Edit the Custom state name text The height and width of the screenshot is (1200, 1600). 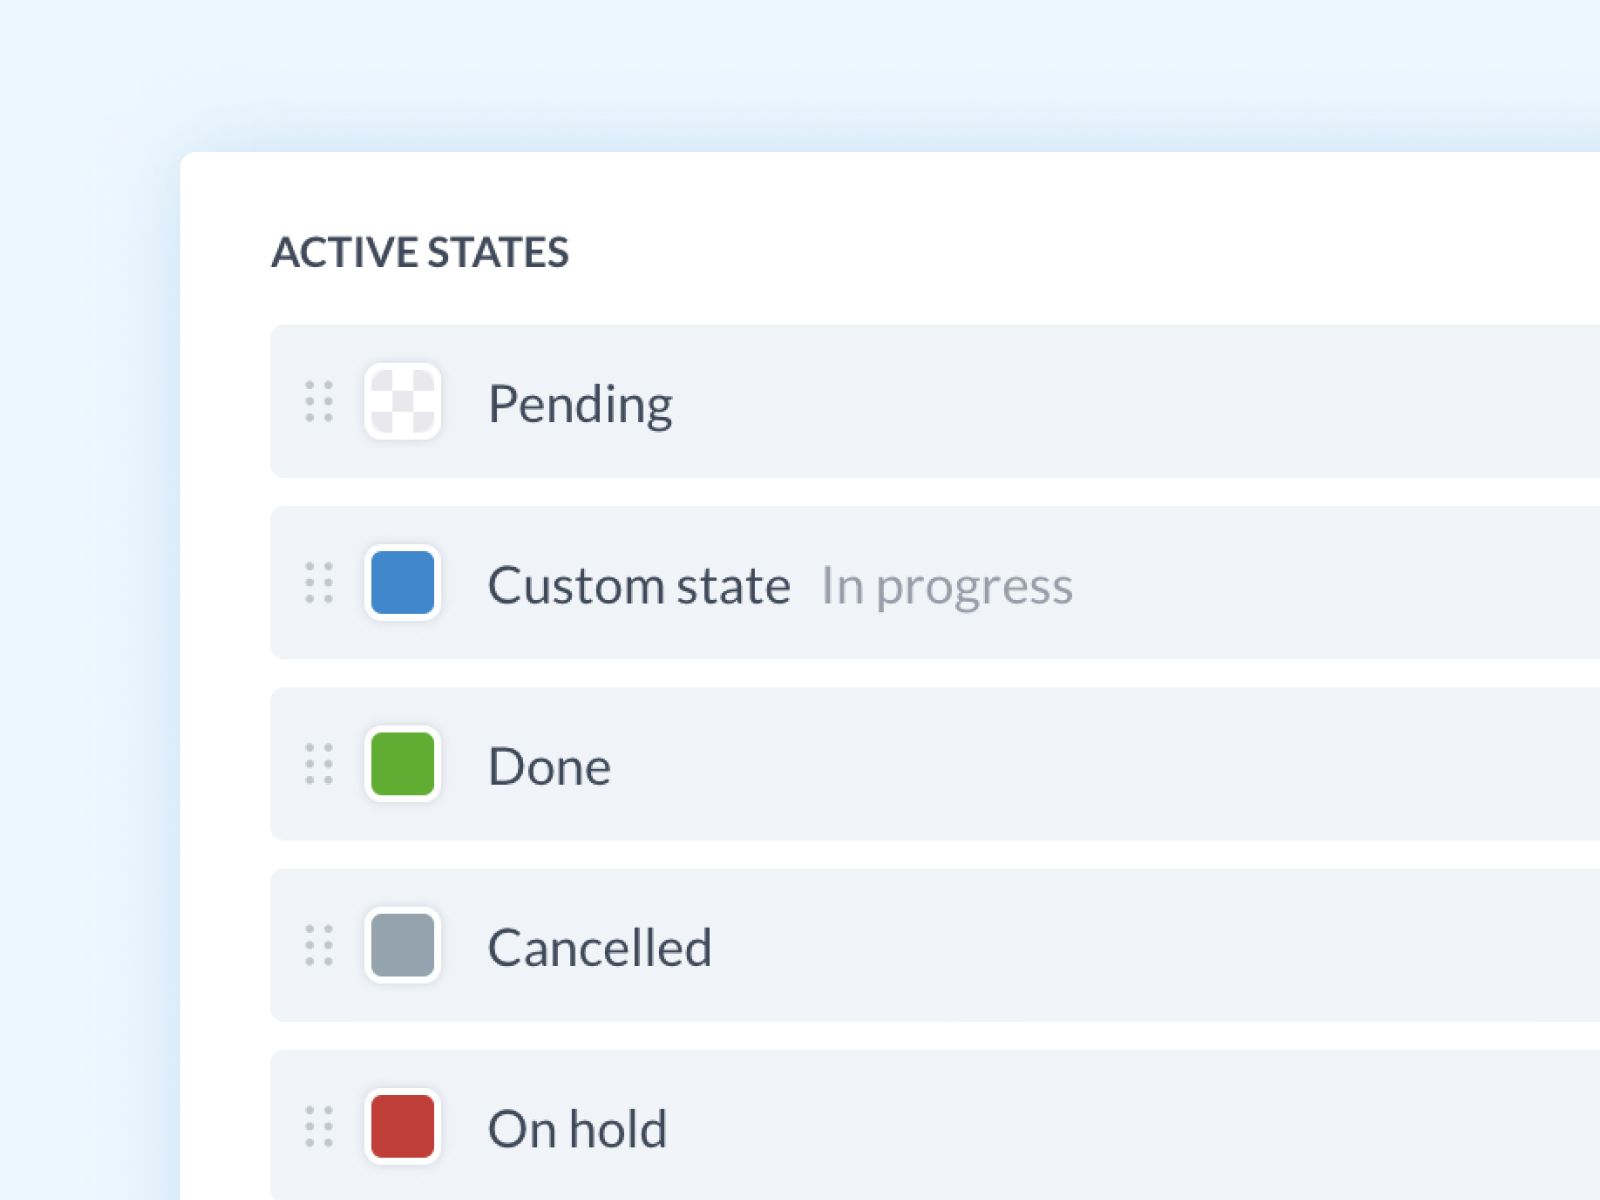coord(639,585)
